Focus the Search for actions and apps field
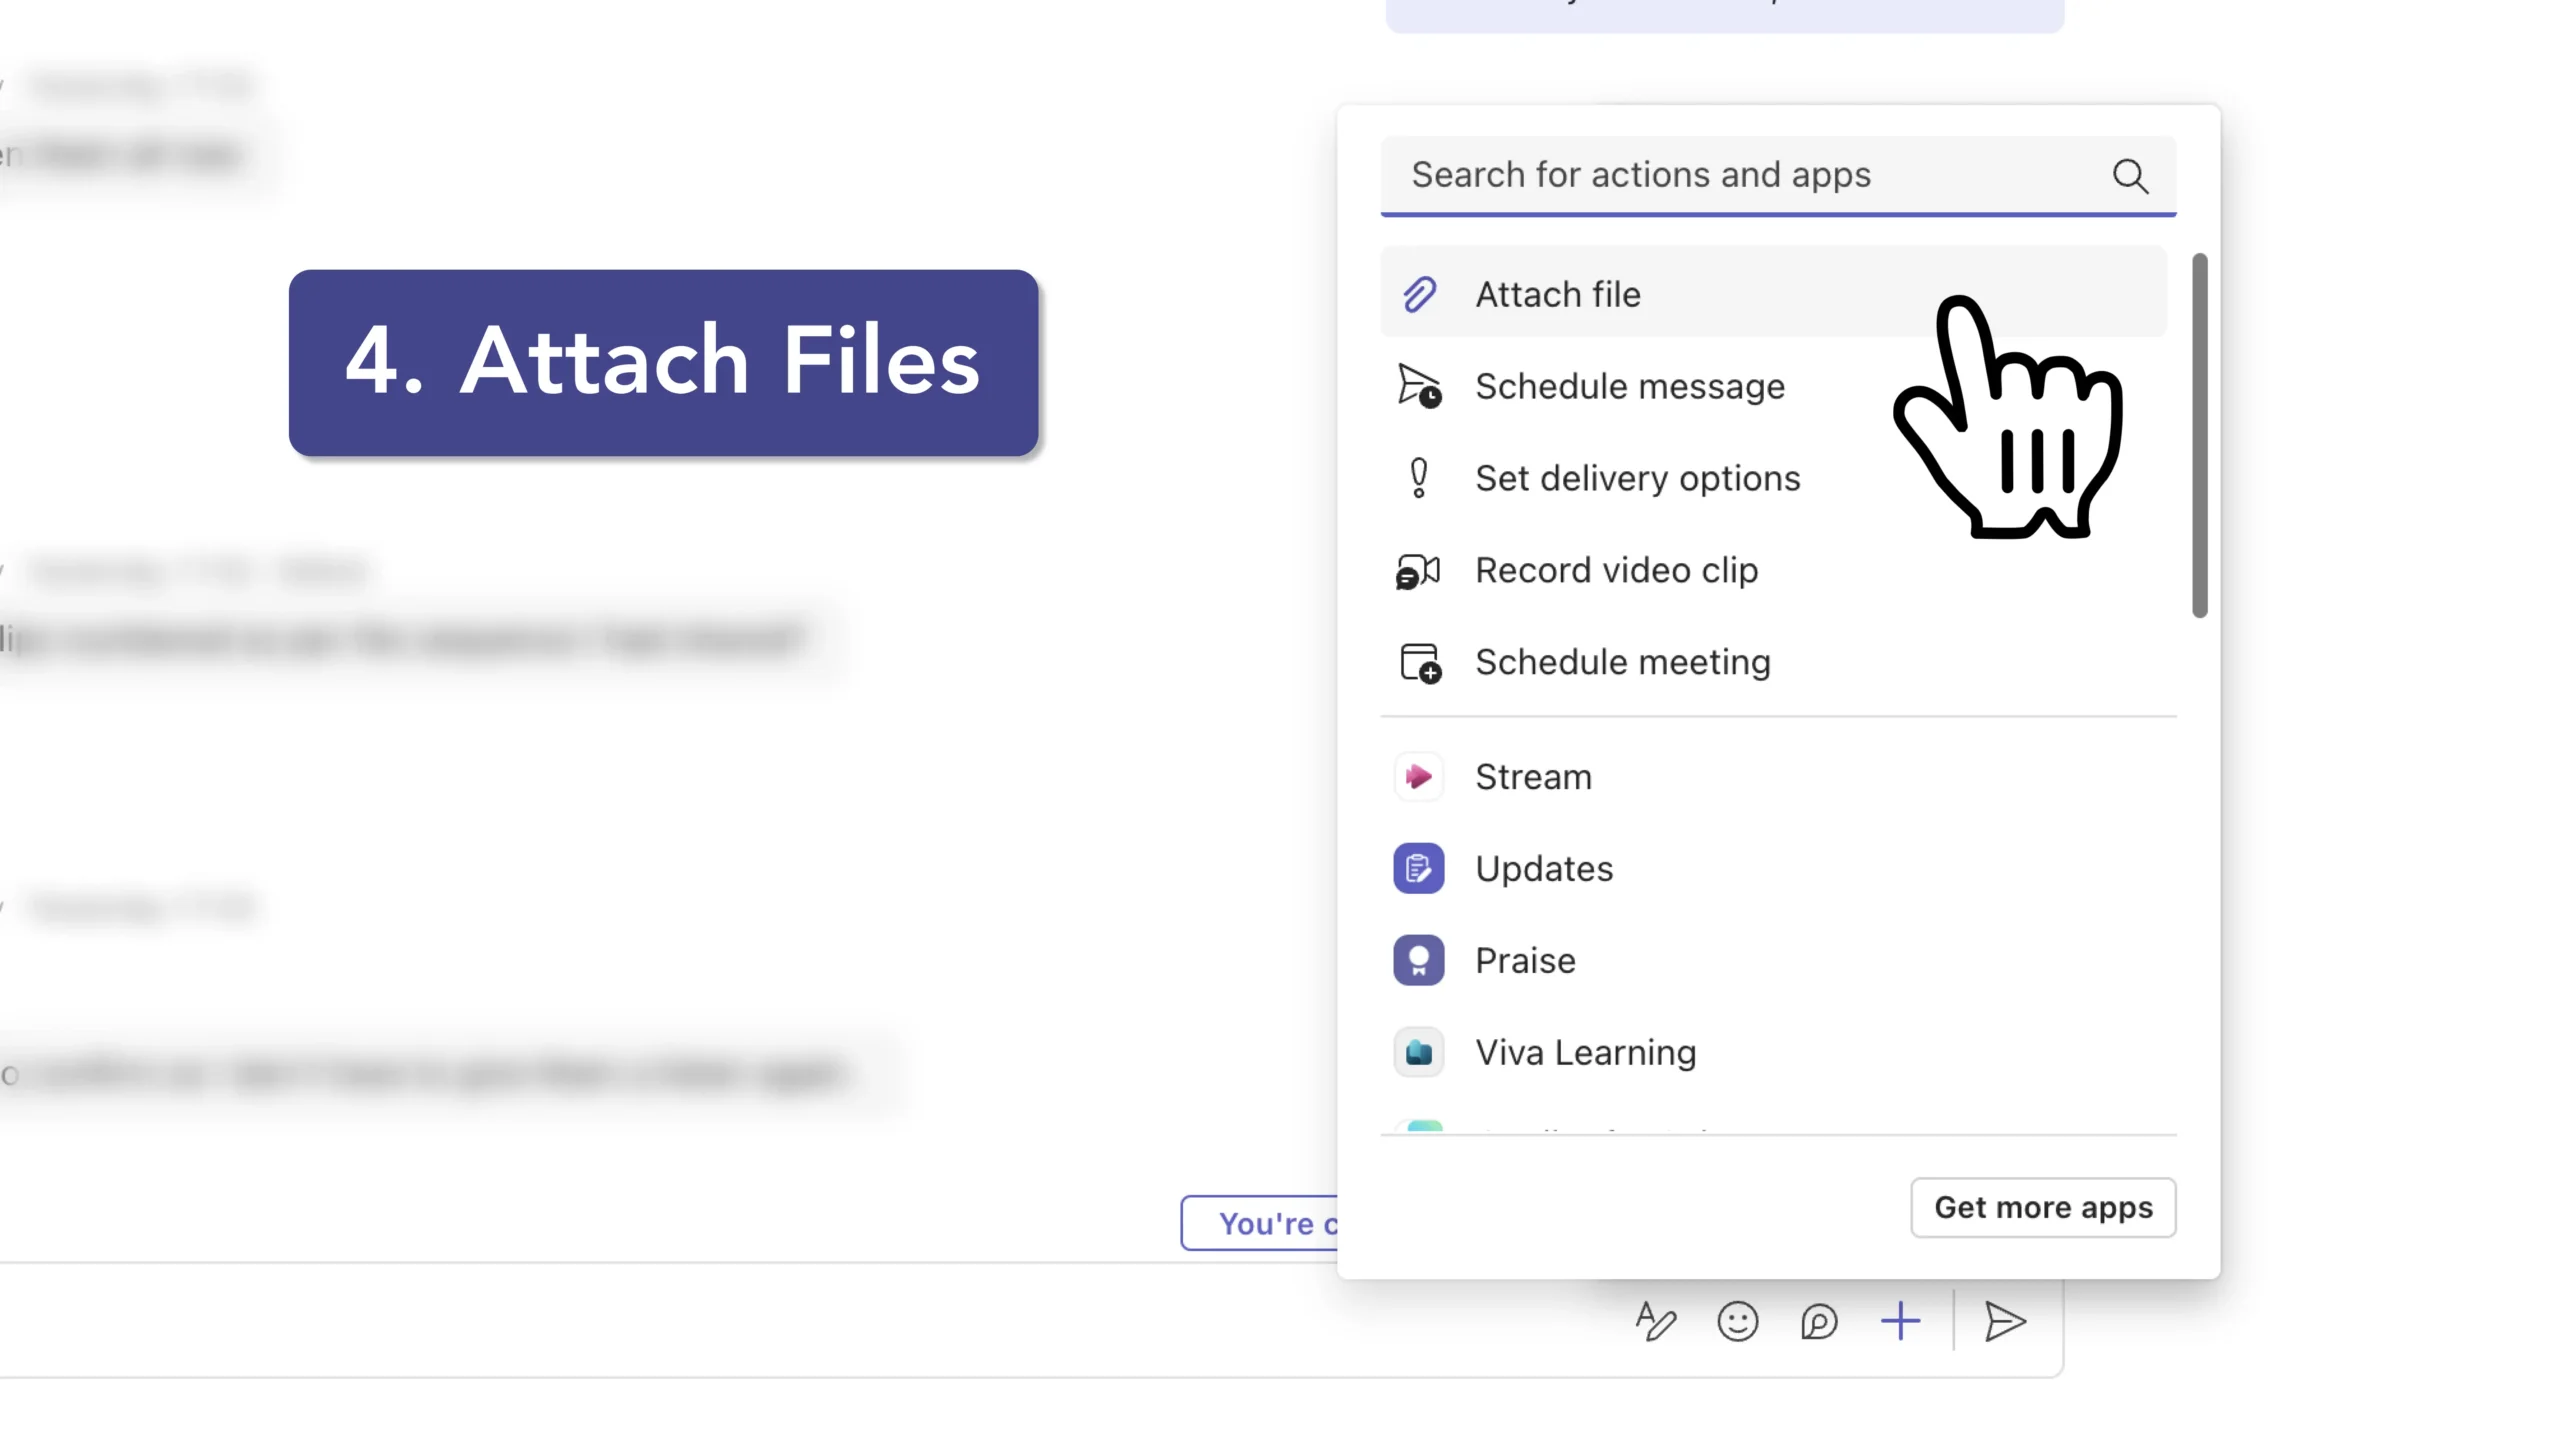This screenshot has height=1440, width=2560. tap(1740, 175)
